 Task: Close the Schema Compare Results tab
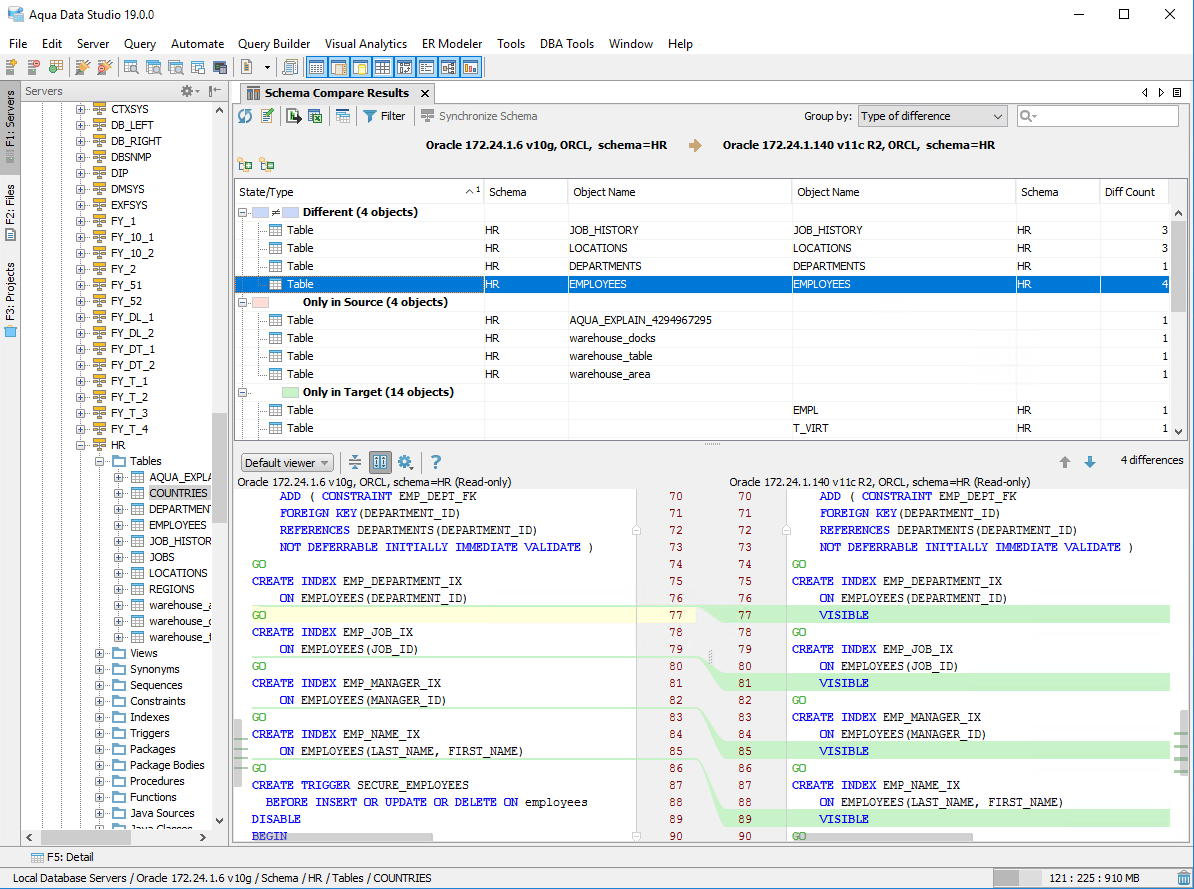425,93
